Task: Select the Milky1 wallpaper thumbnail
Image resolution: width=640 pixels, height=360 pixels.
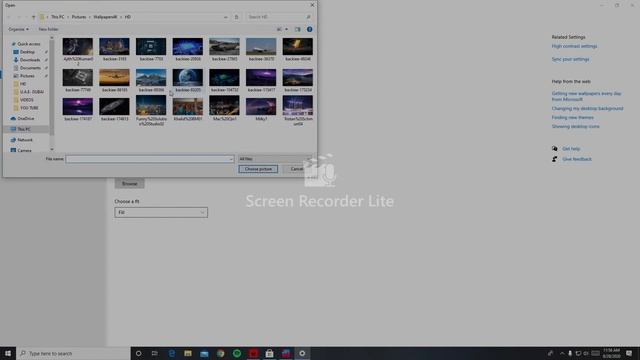Action: point(261,106)
